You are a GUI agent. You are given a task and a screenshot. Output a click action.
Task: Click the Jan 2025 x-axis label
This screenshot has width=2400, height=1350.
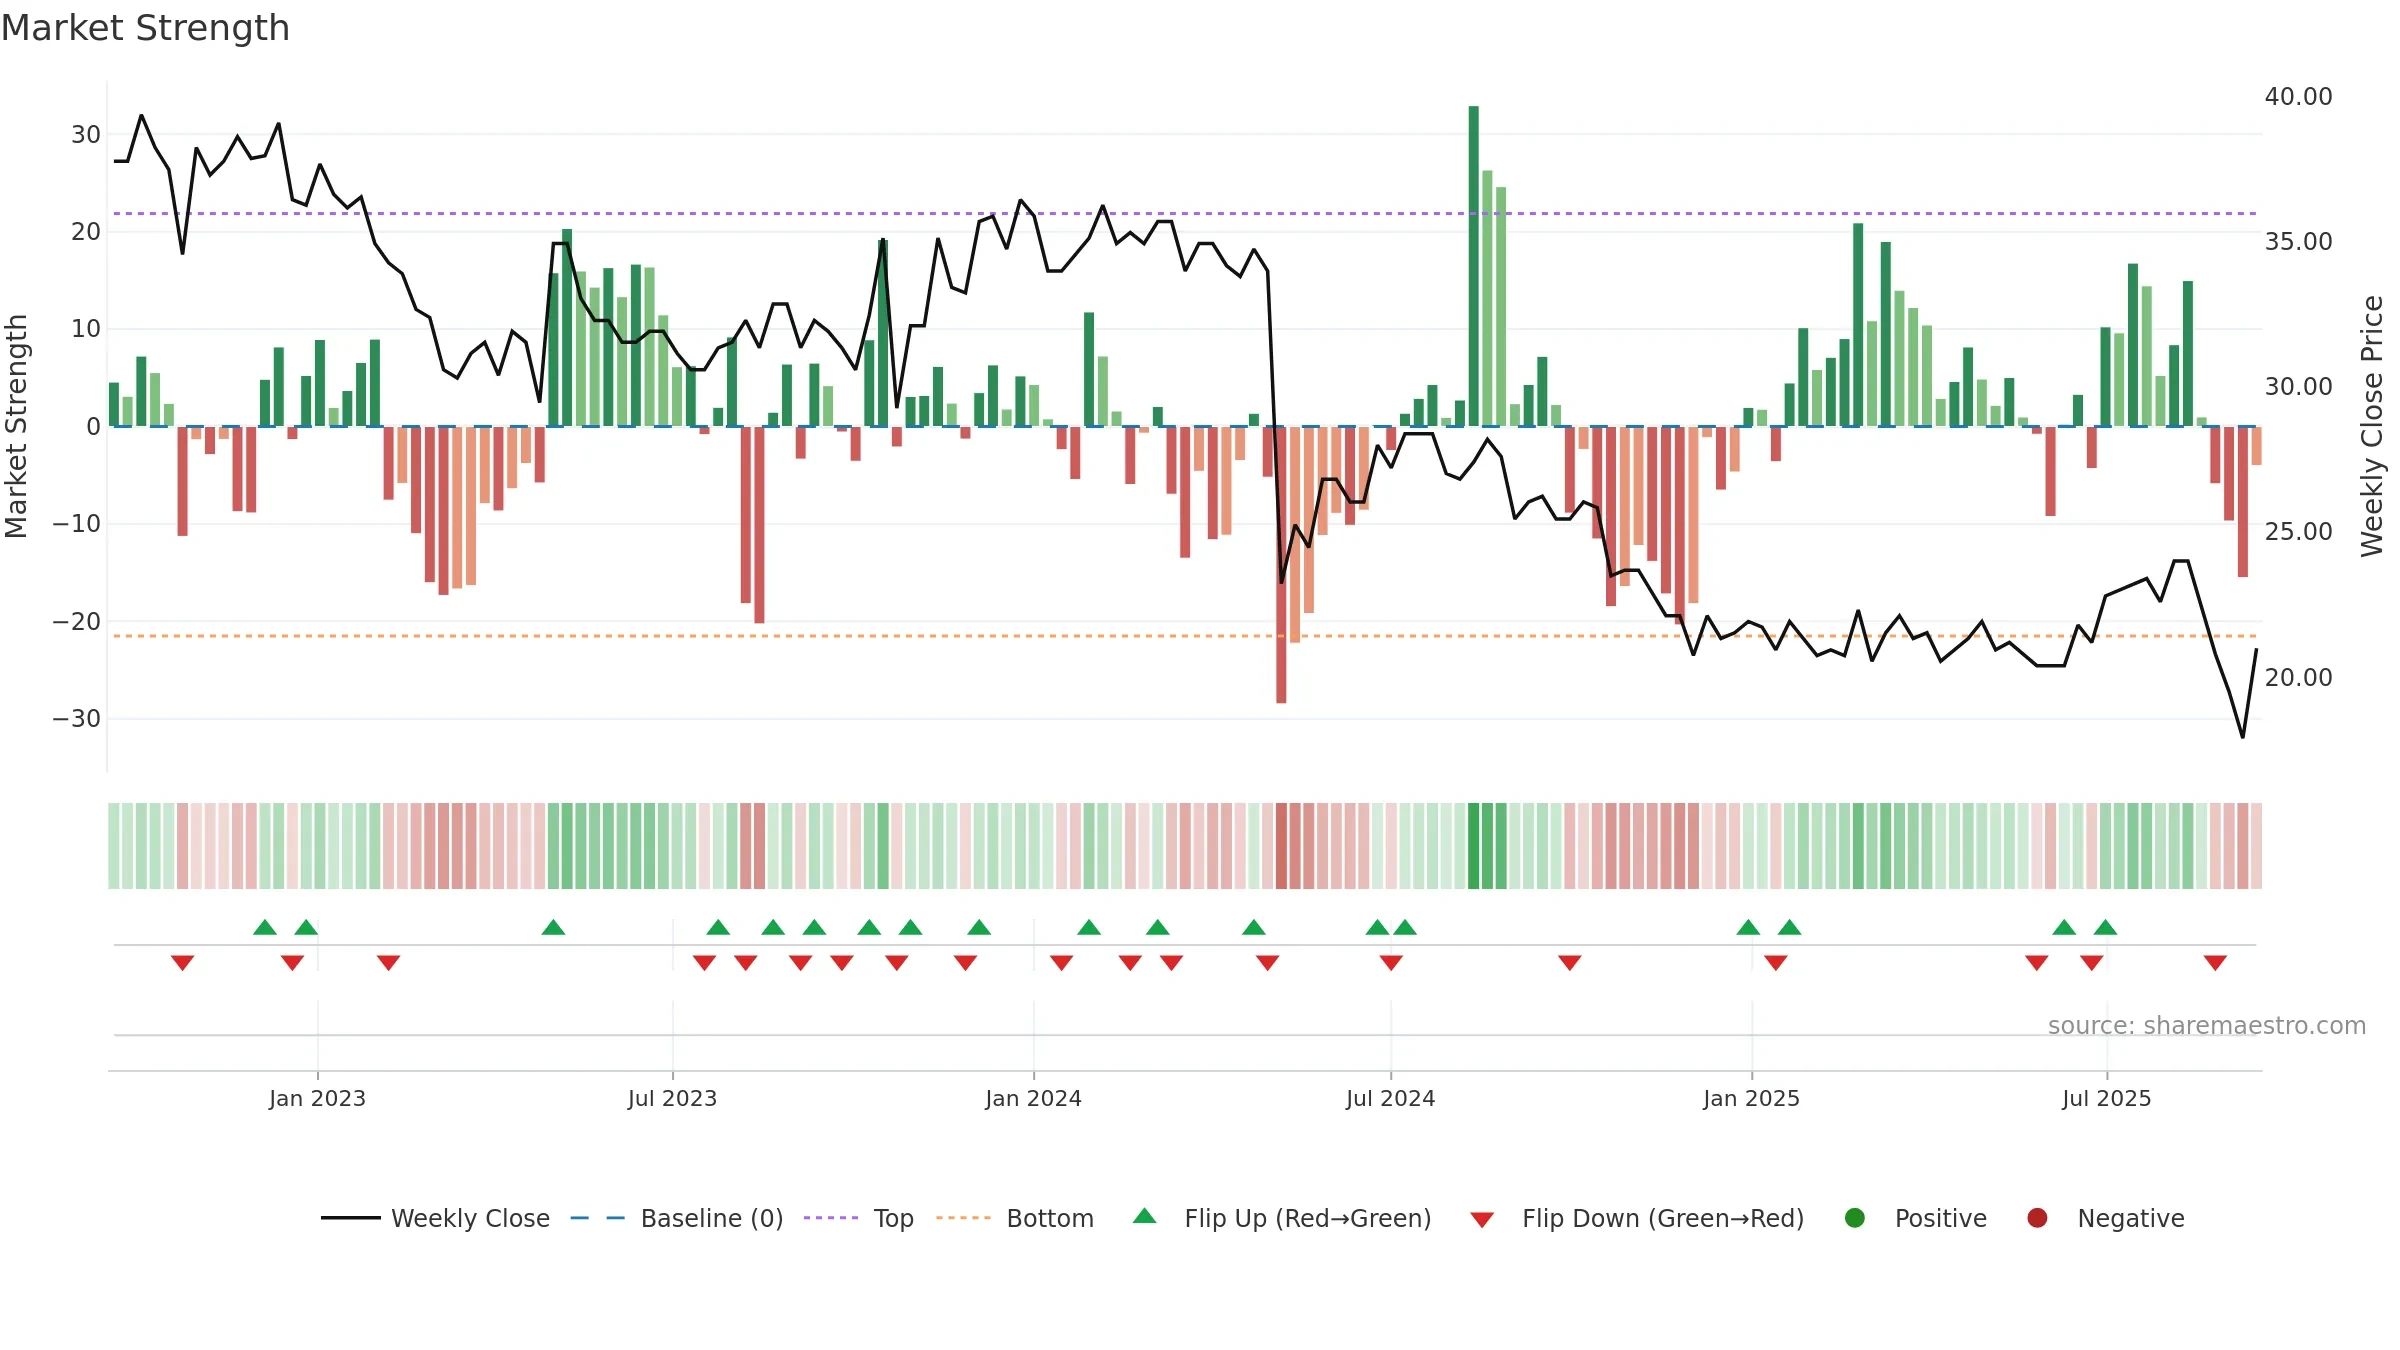click(1751, 1099)
